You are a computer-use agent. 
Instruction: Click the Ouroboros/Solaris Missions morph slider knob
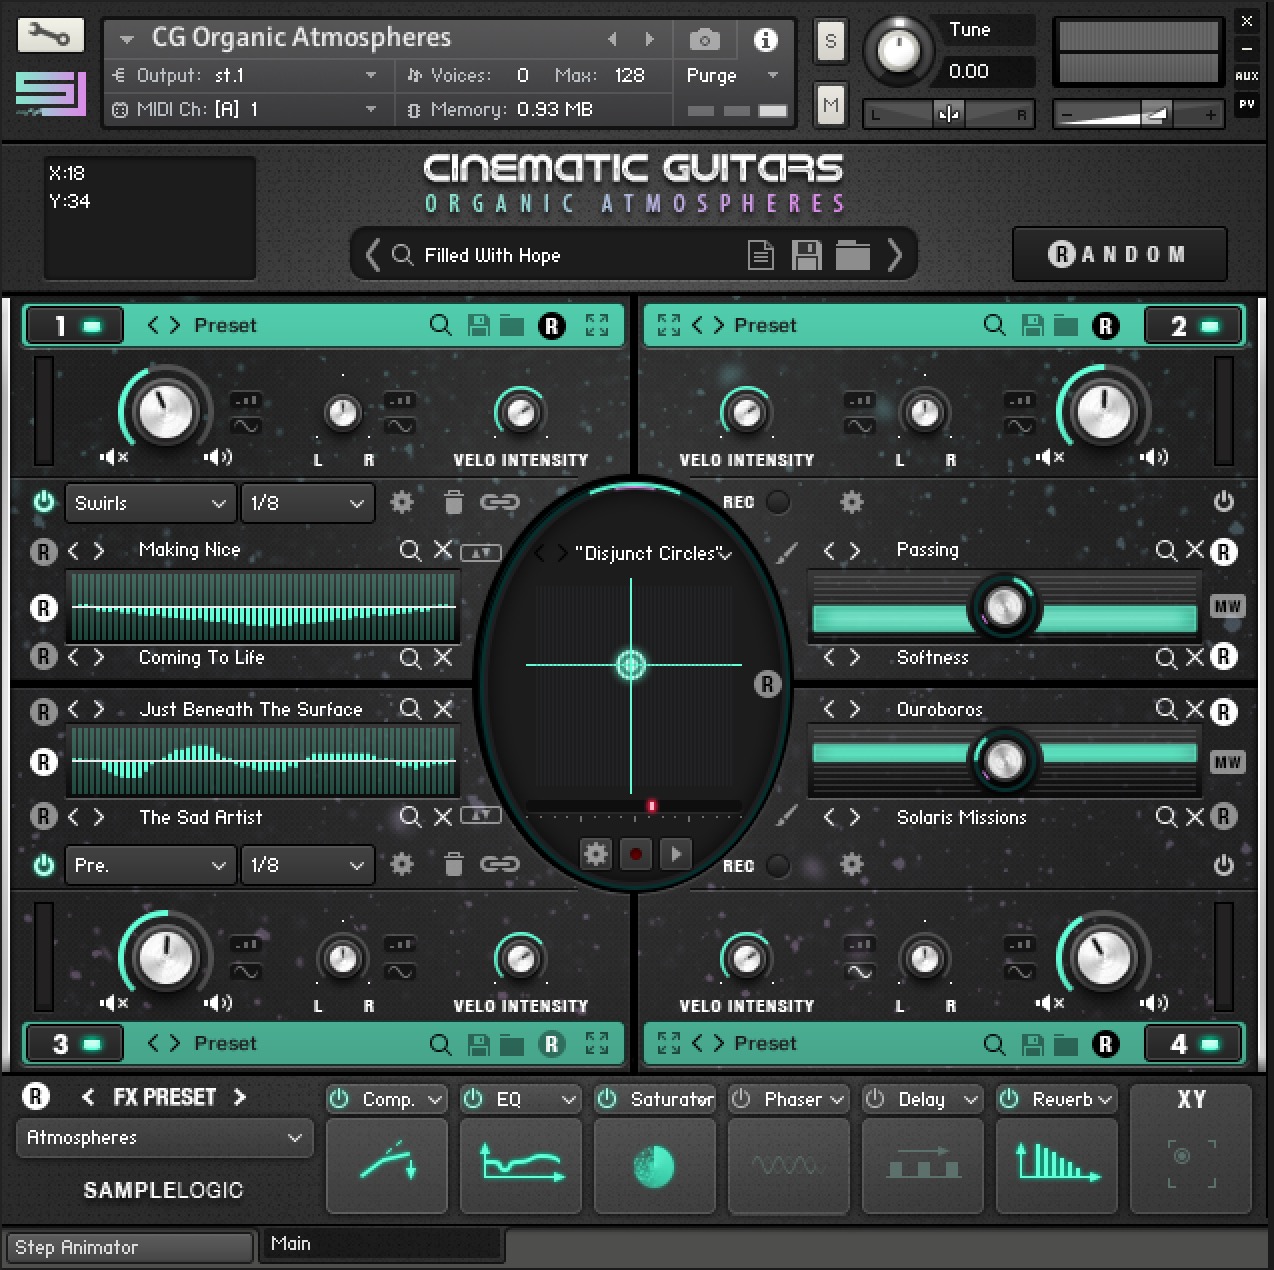1004,761
